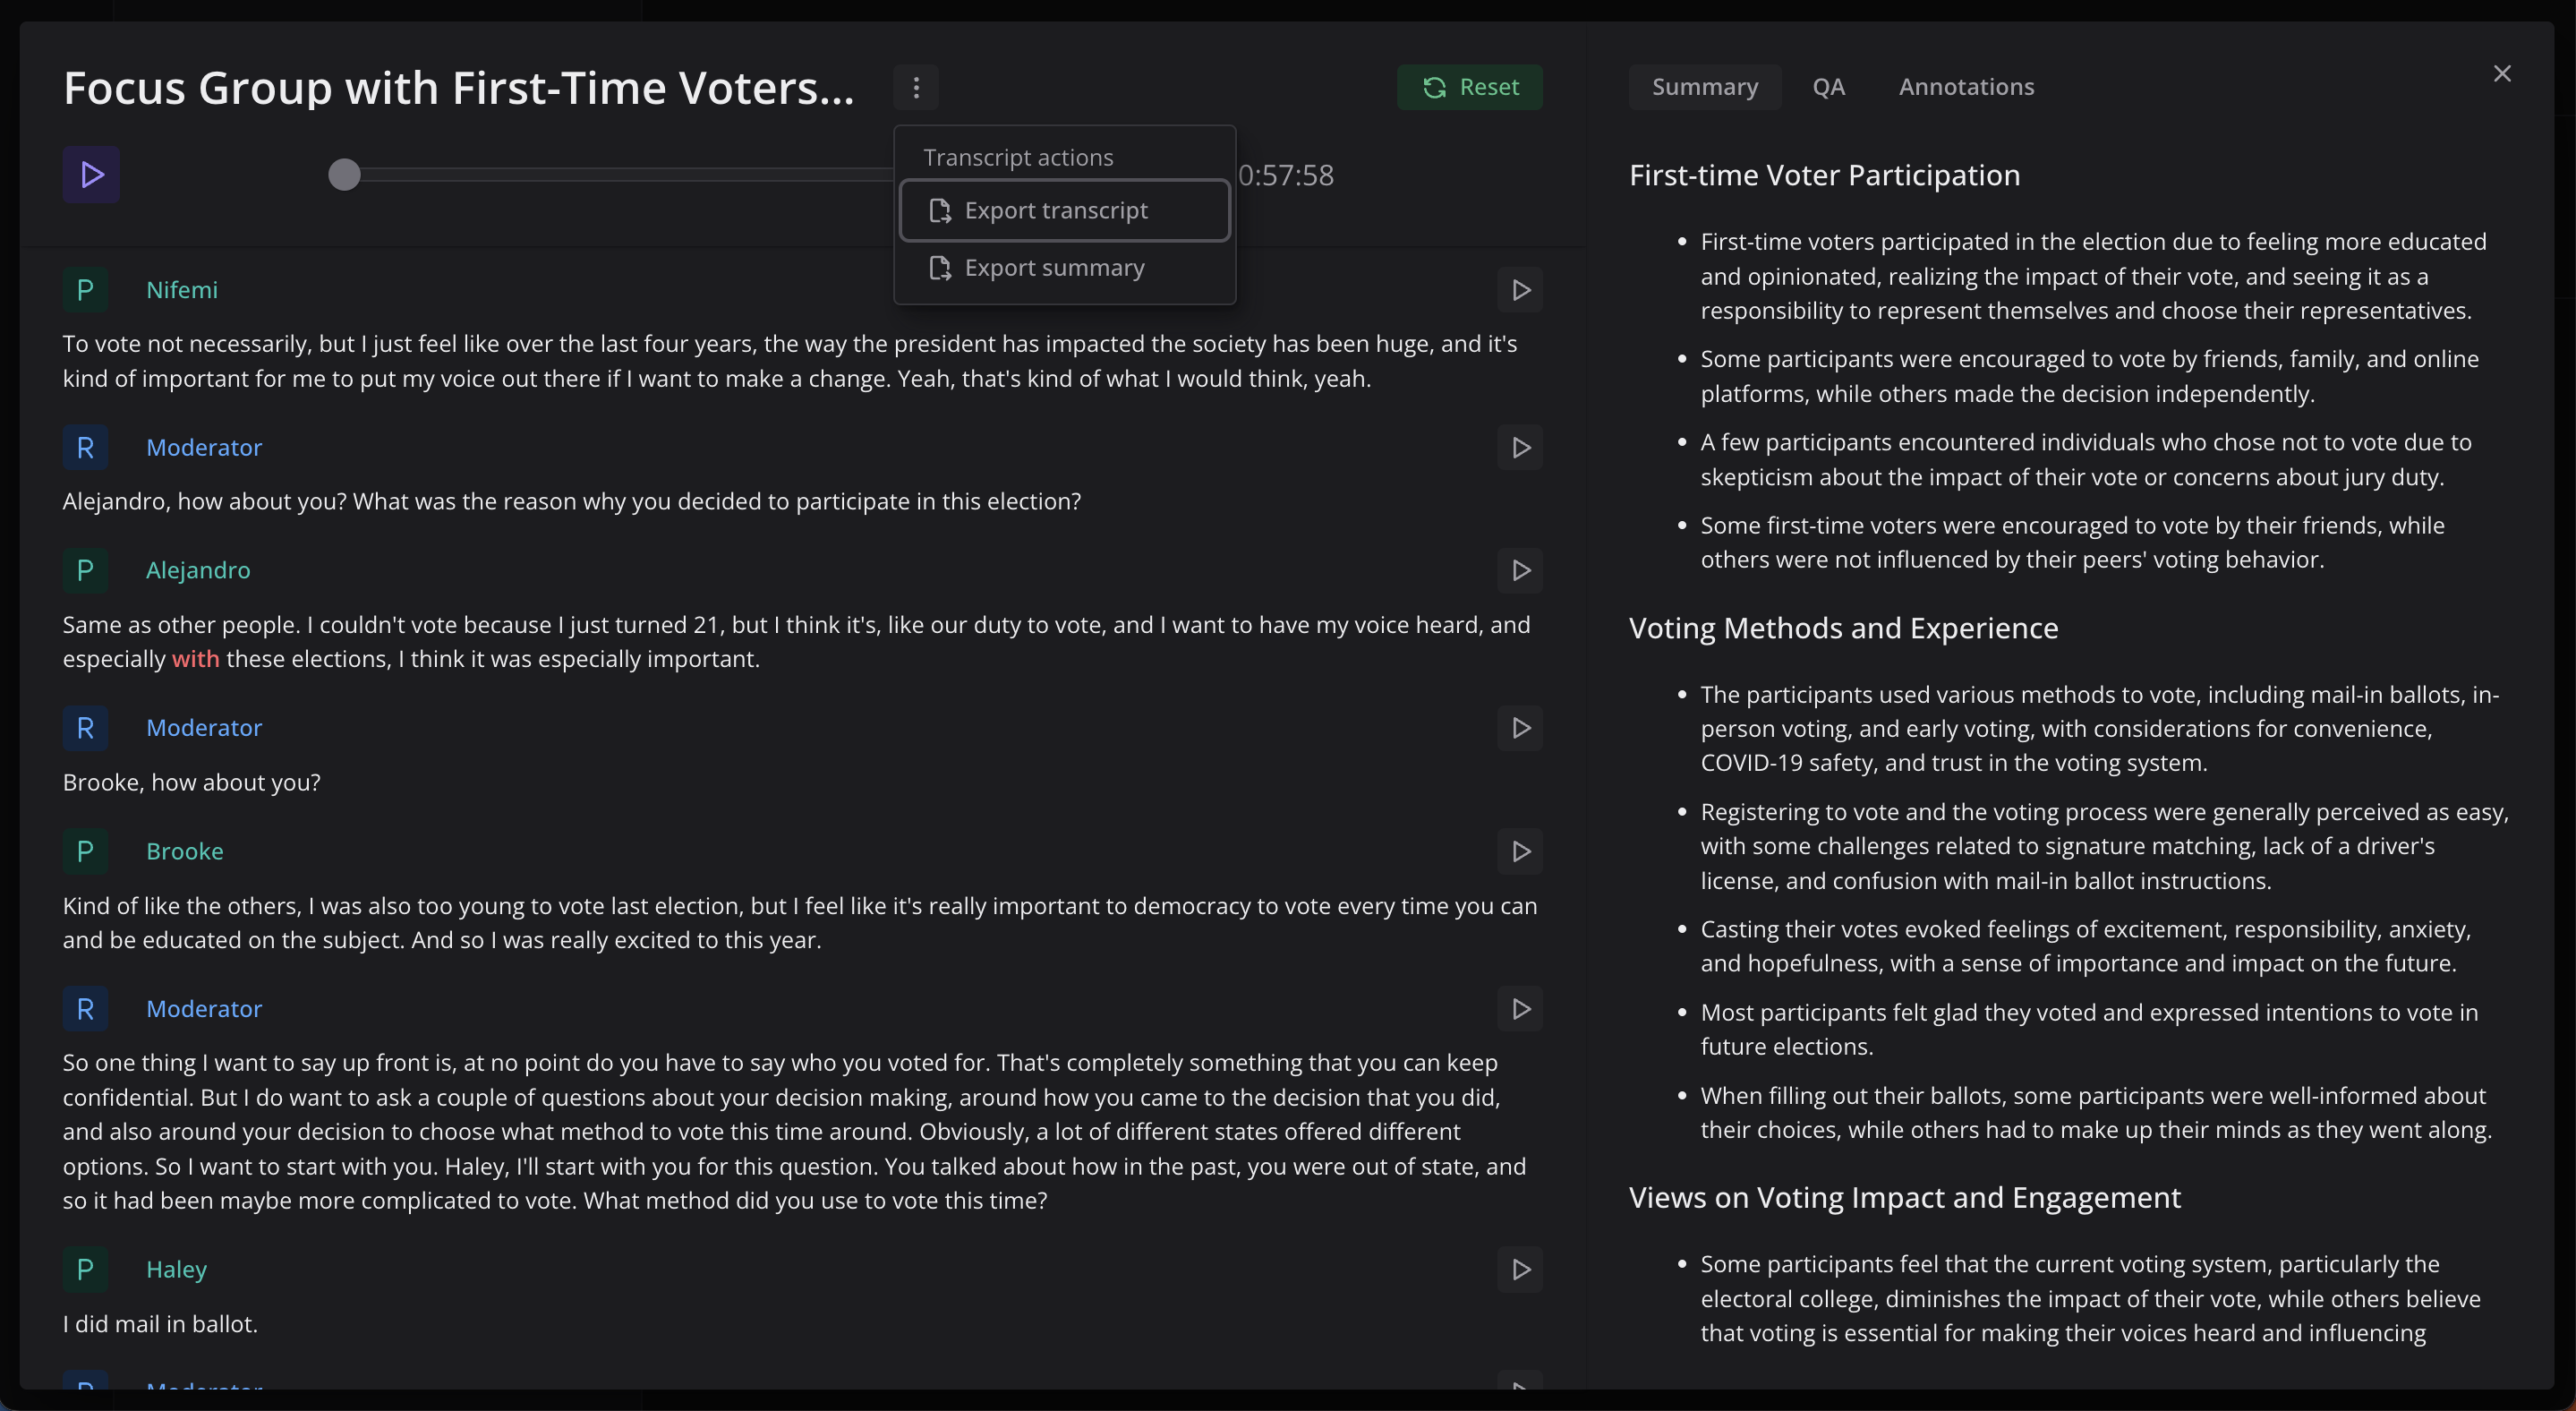This screenshot has height=1411, width=2576.
Task: Open the three-dot transcript actions menu
Action: tap(916, 88)
